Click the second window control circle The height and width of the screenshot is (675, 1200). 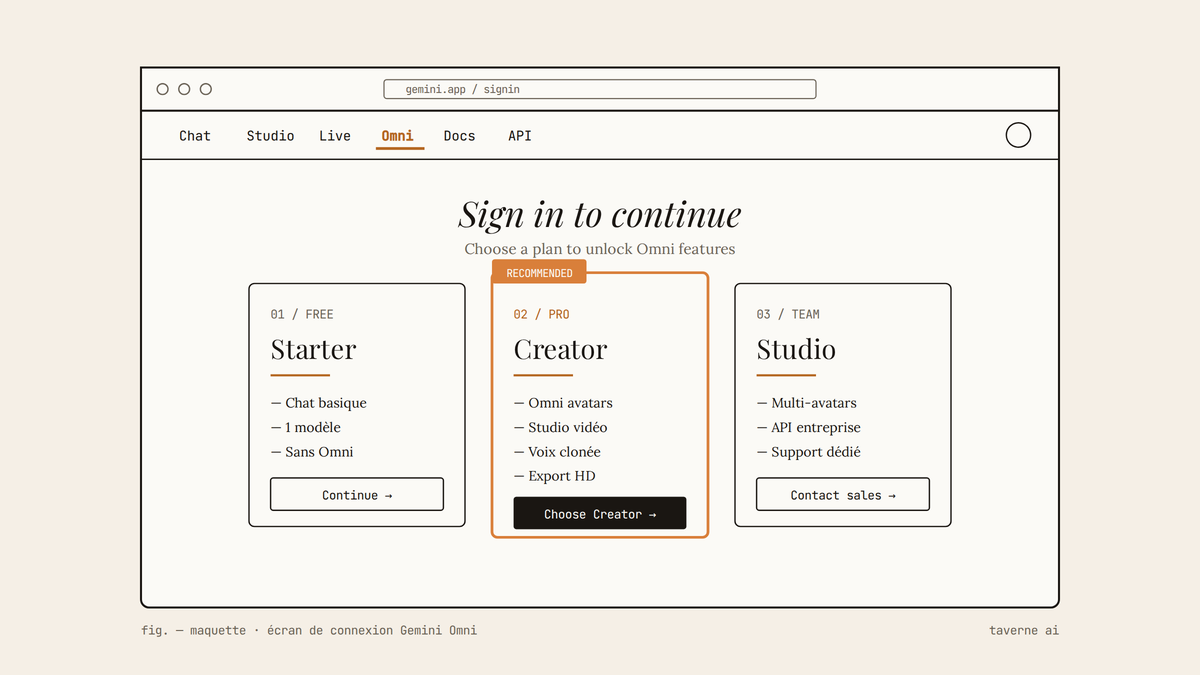pos(184,89)
